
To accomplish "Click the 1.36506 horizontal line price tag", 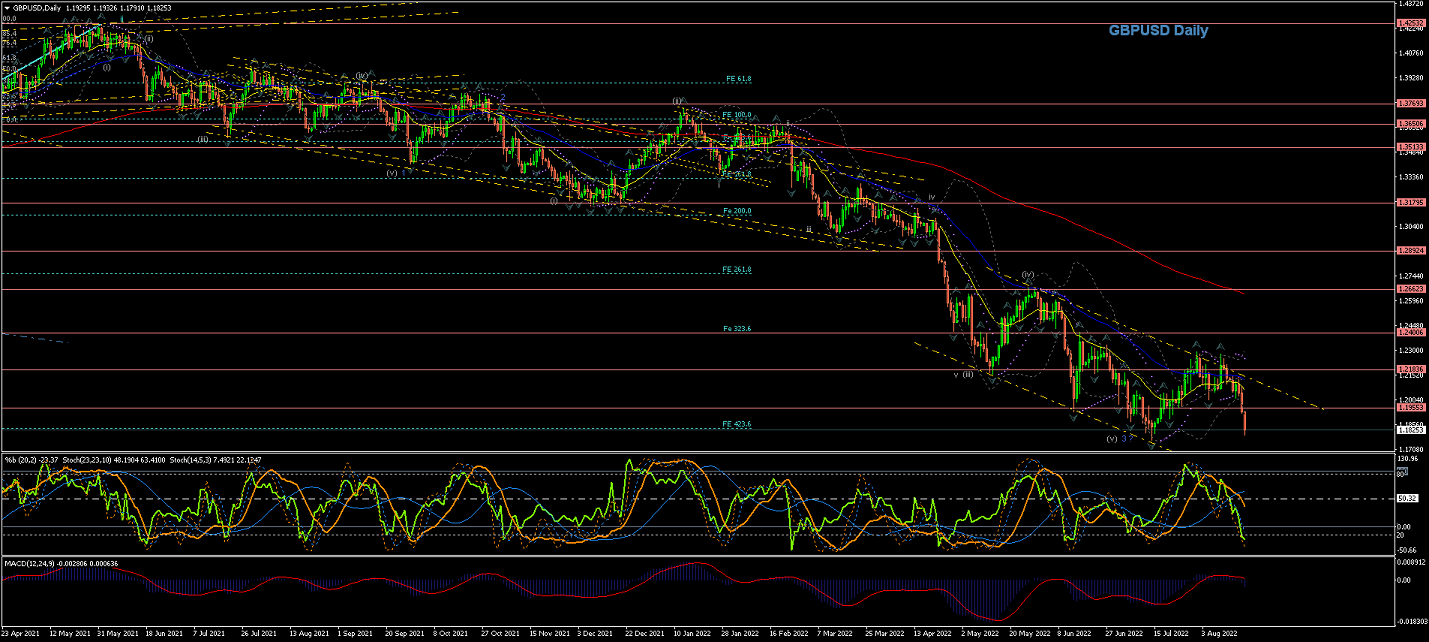I will tap(1412, 124).
